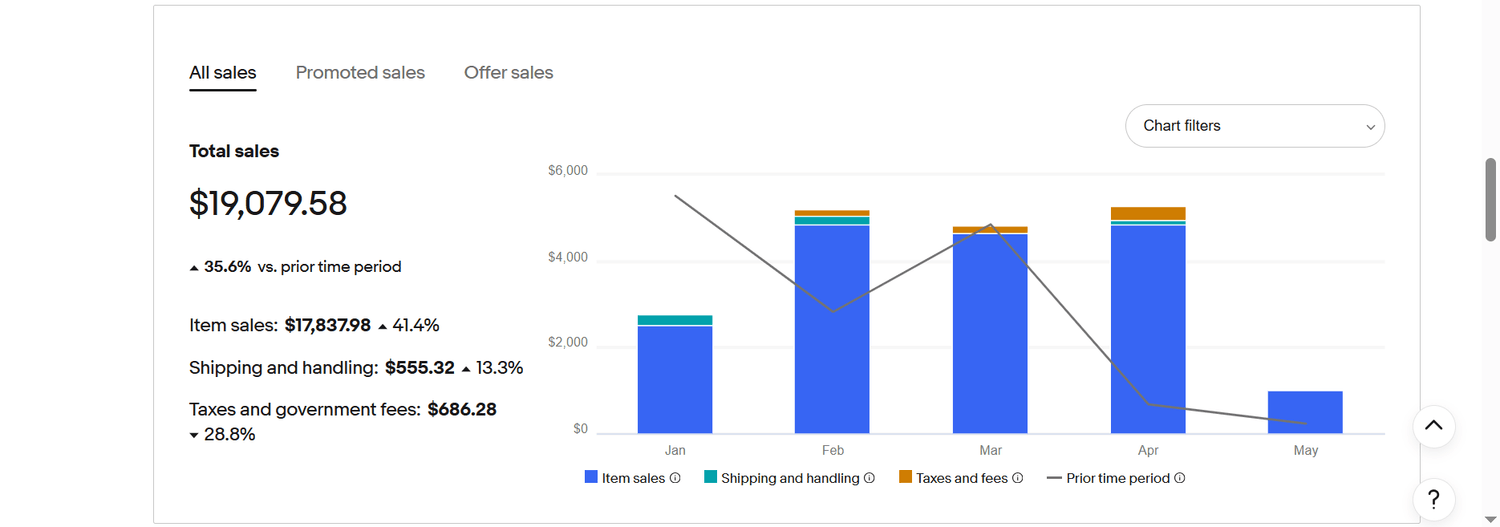This screenshot has height=527, width=1500.
Task: Click the orange Taxes and fees legend swatch
Action: point(905,478)
